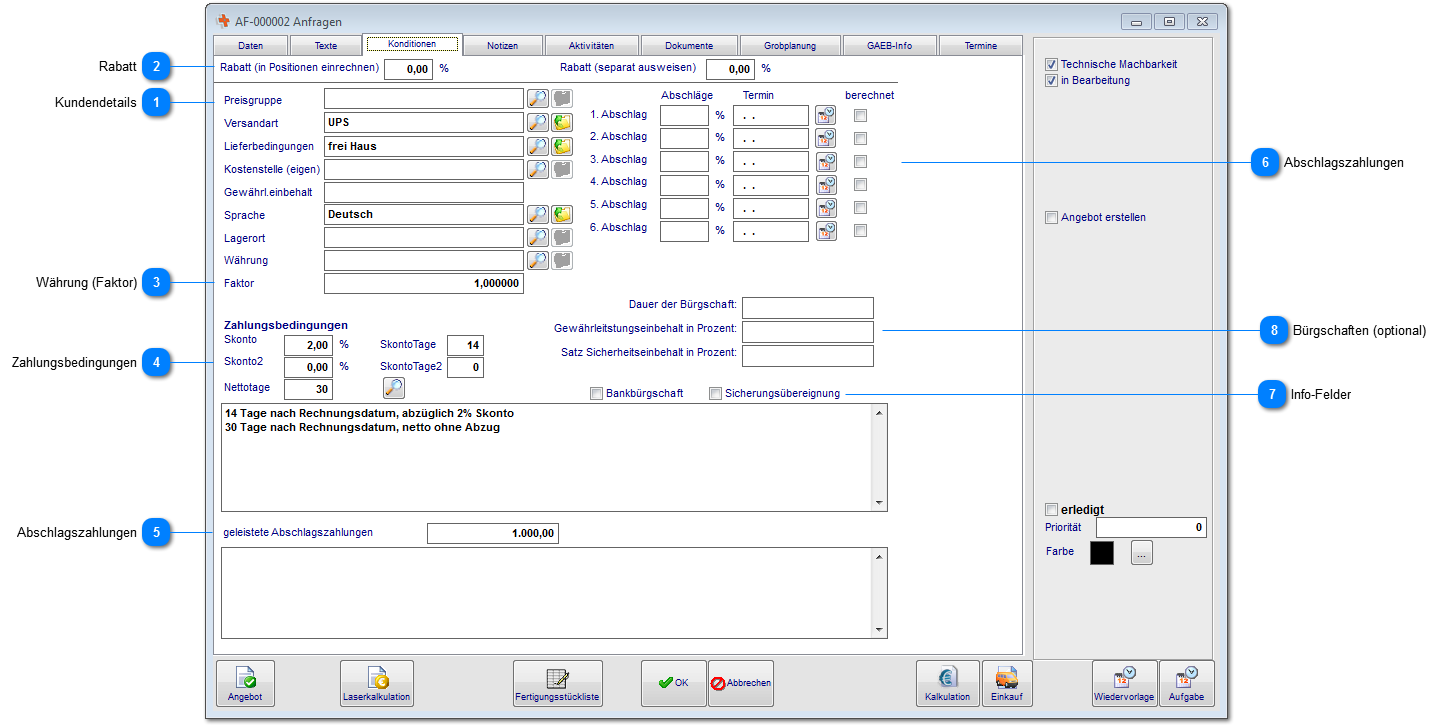Image resolution: width=1442 pixels, height=727 pixels.
Task: Open calendar picker for 1. Abschlag
Action: pyautogui.click(x=825, y=115)
